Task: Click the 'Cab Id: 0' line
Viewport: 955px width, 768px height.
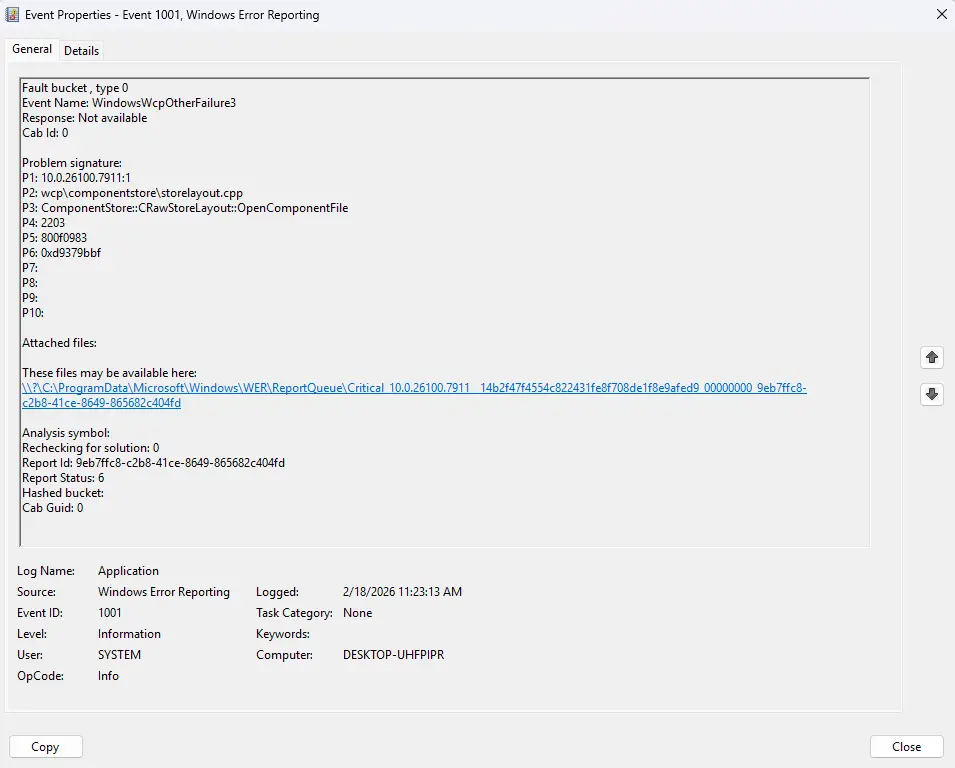Action: click(x=45, y=133)
